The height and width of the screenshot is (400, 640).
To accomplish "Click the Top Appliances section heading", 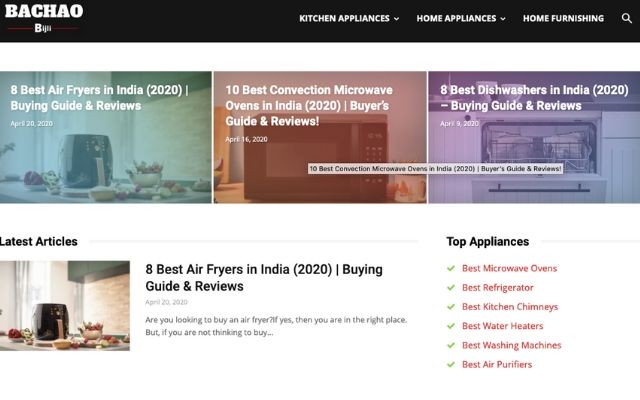I will pyautogui.click(x=487, y=241).
